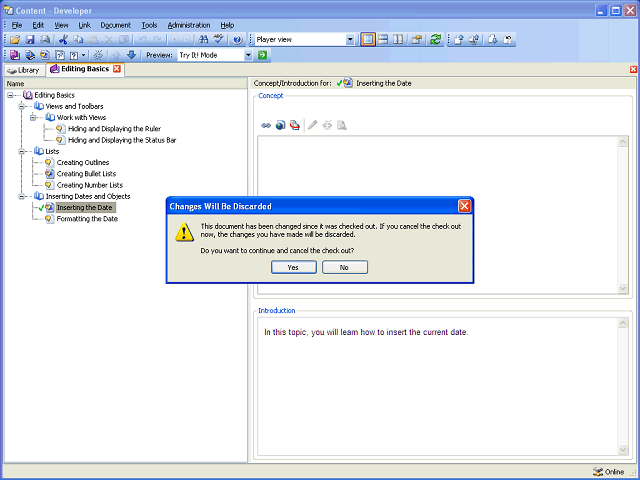Select the Creating Bullet Lists topic

coord(86,174)
